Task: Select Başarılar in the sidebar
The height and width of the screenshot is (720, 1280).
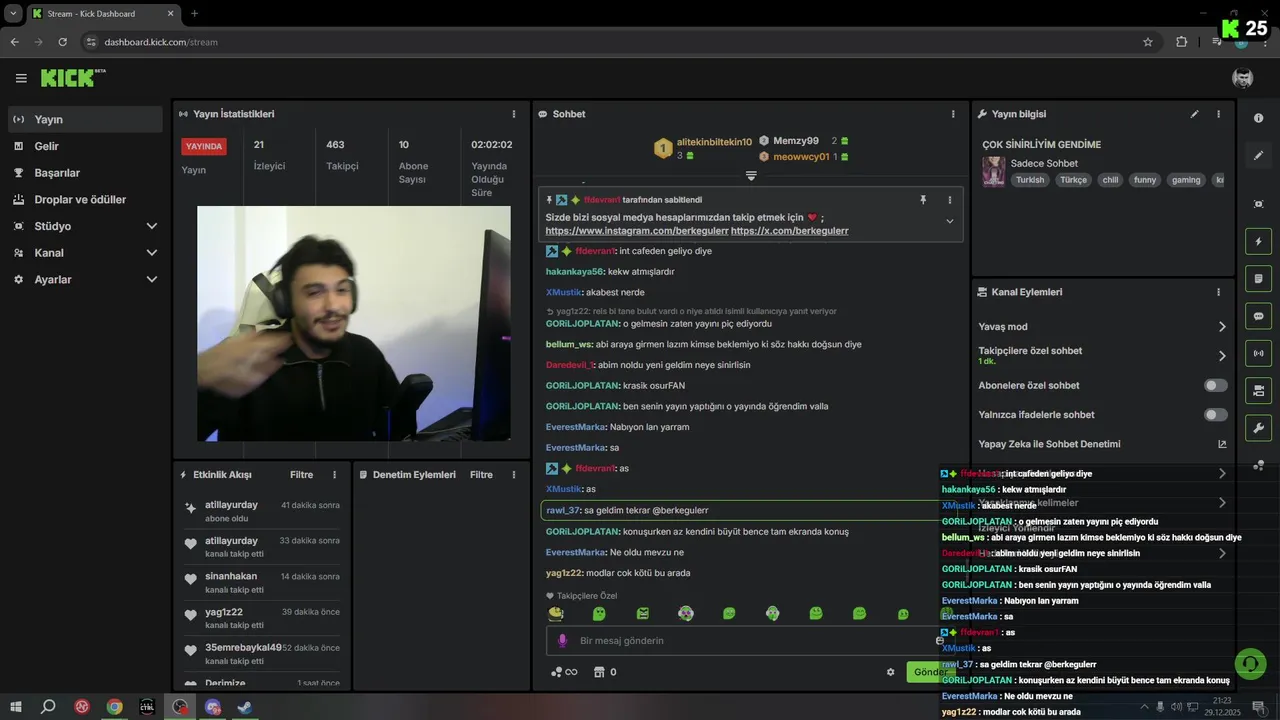Action: (85, 173)
